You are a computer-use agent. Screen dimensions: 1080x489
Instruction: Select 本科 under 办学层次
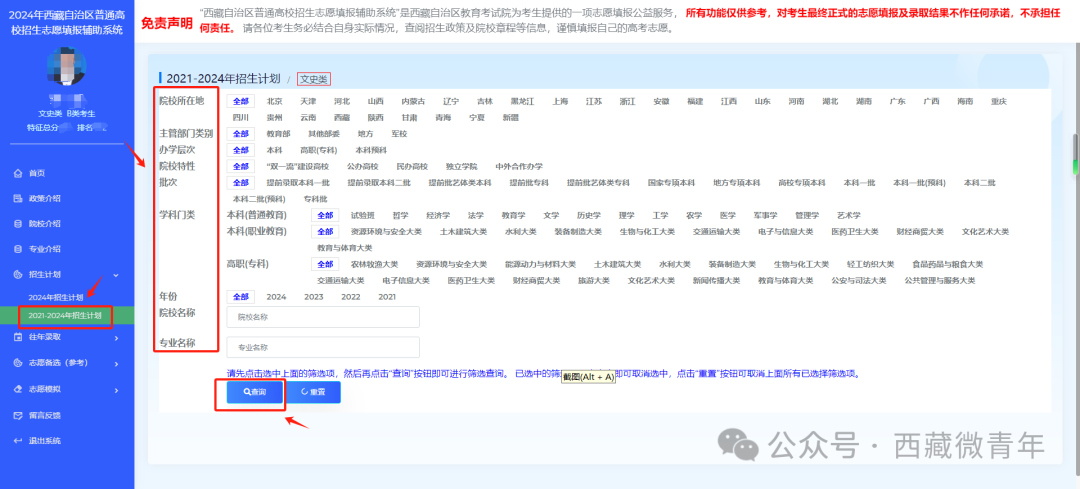pyautogui.click(x=275, y=150)
